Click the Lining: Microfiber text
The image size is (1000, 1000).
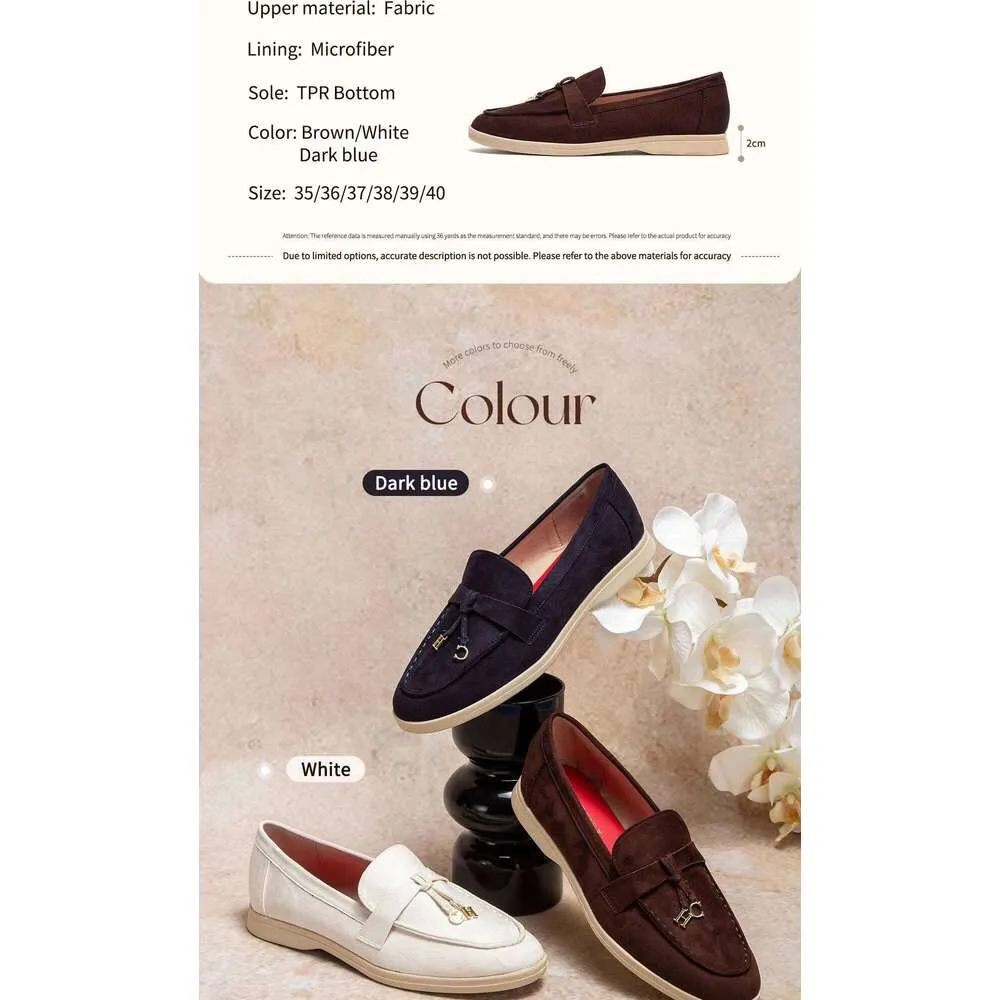(320, 49)
